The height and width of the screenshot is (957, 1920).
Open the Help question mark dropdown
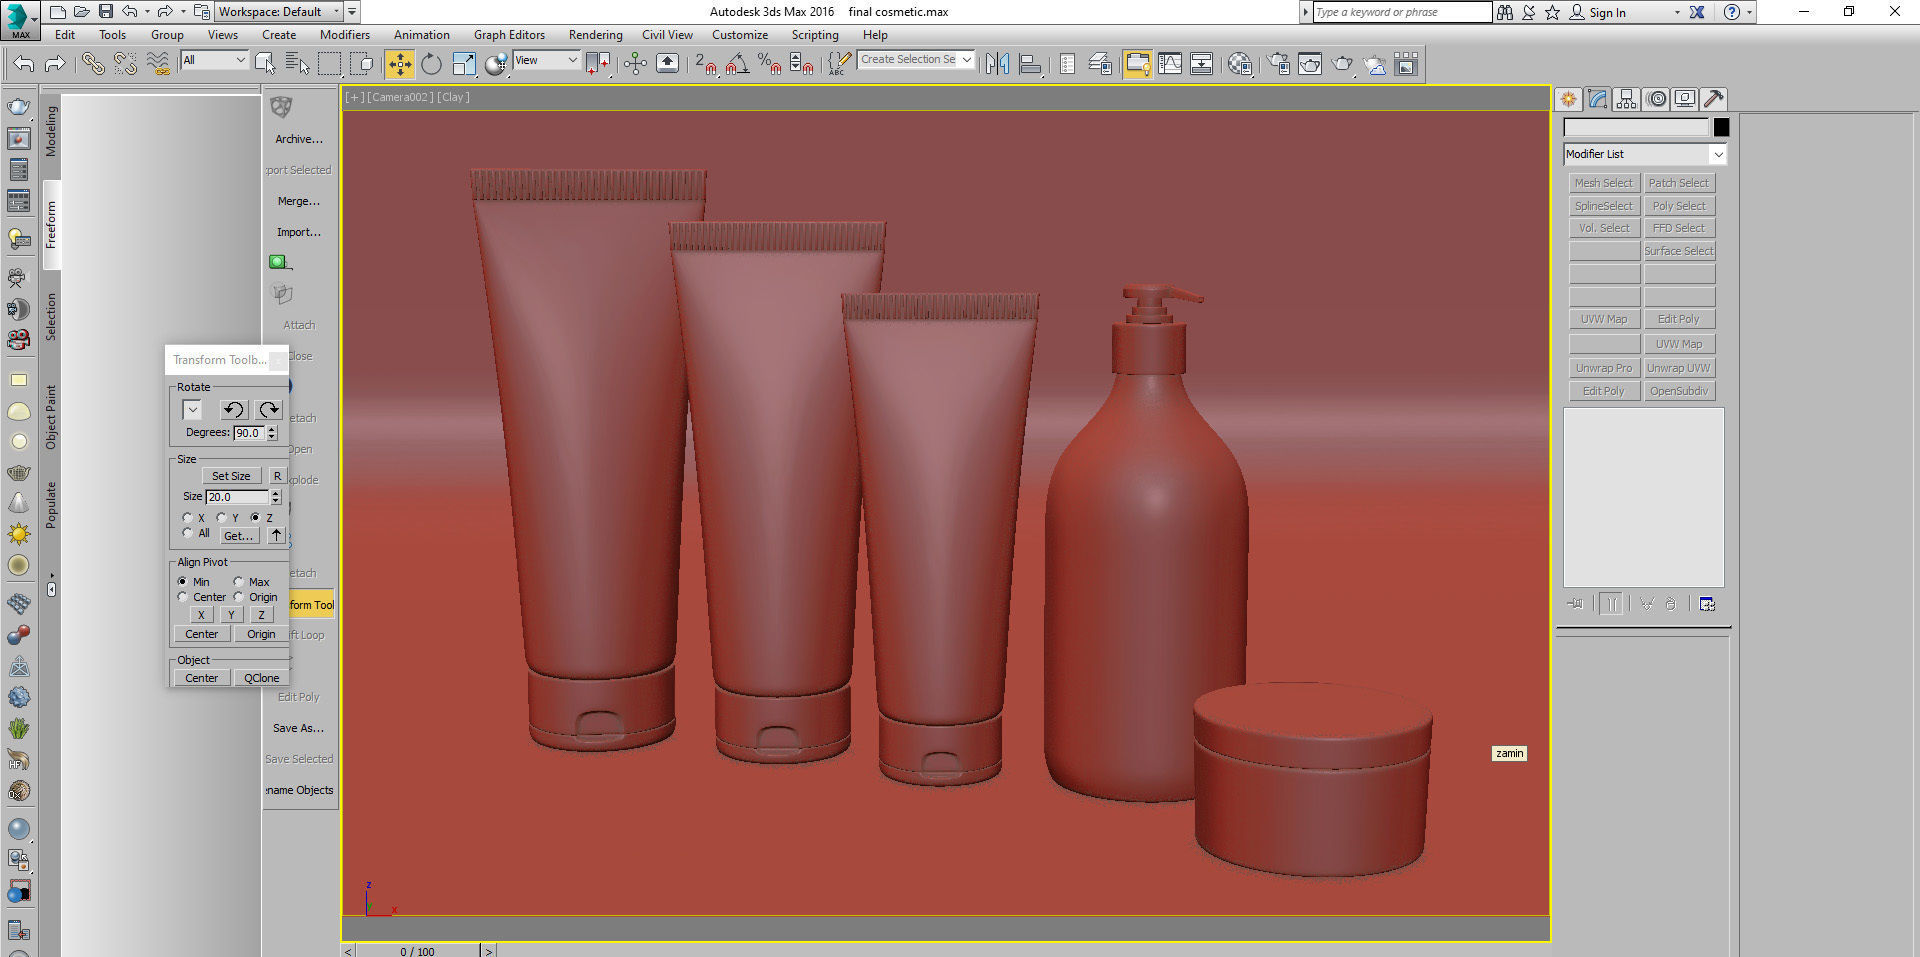[x=1749, y=13]
